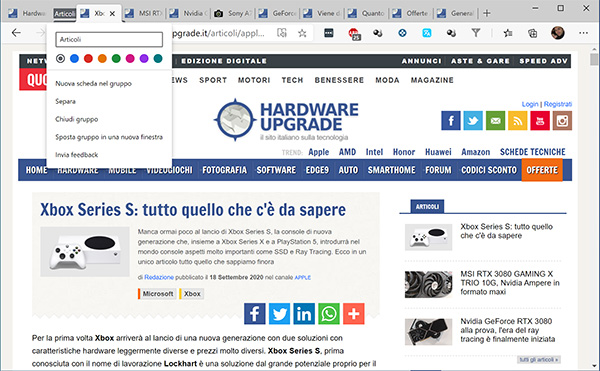
Task: Open the Instagram icon in header
Action: click(562, 121)
